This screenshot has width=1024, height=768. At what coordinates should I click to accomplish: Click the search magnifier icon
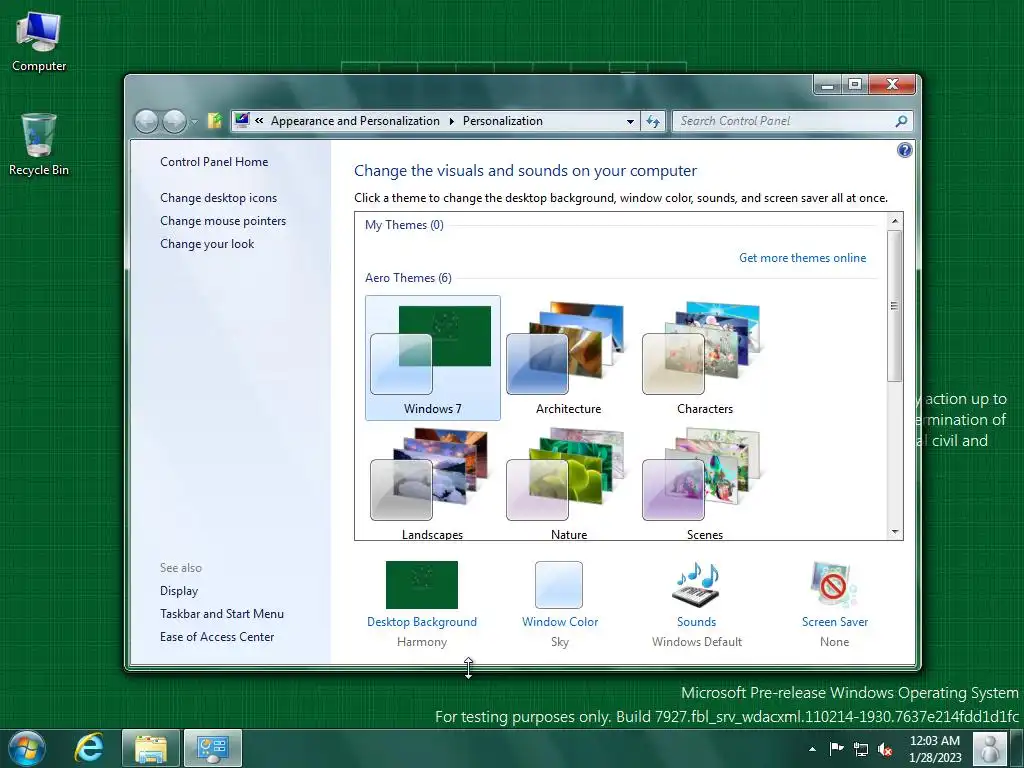pos(901,121)
